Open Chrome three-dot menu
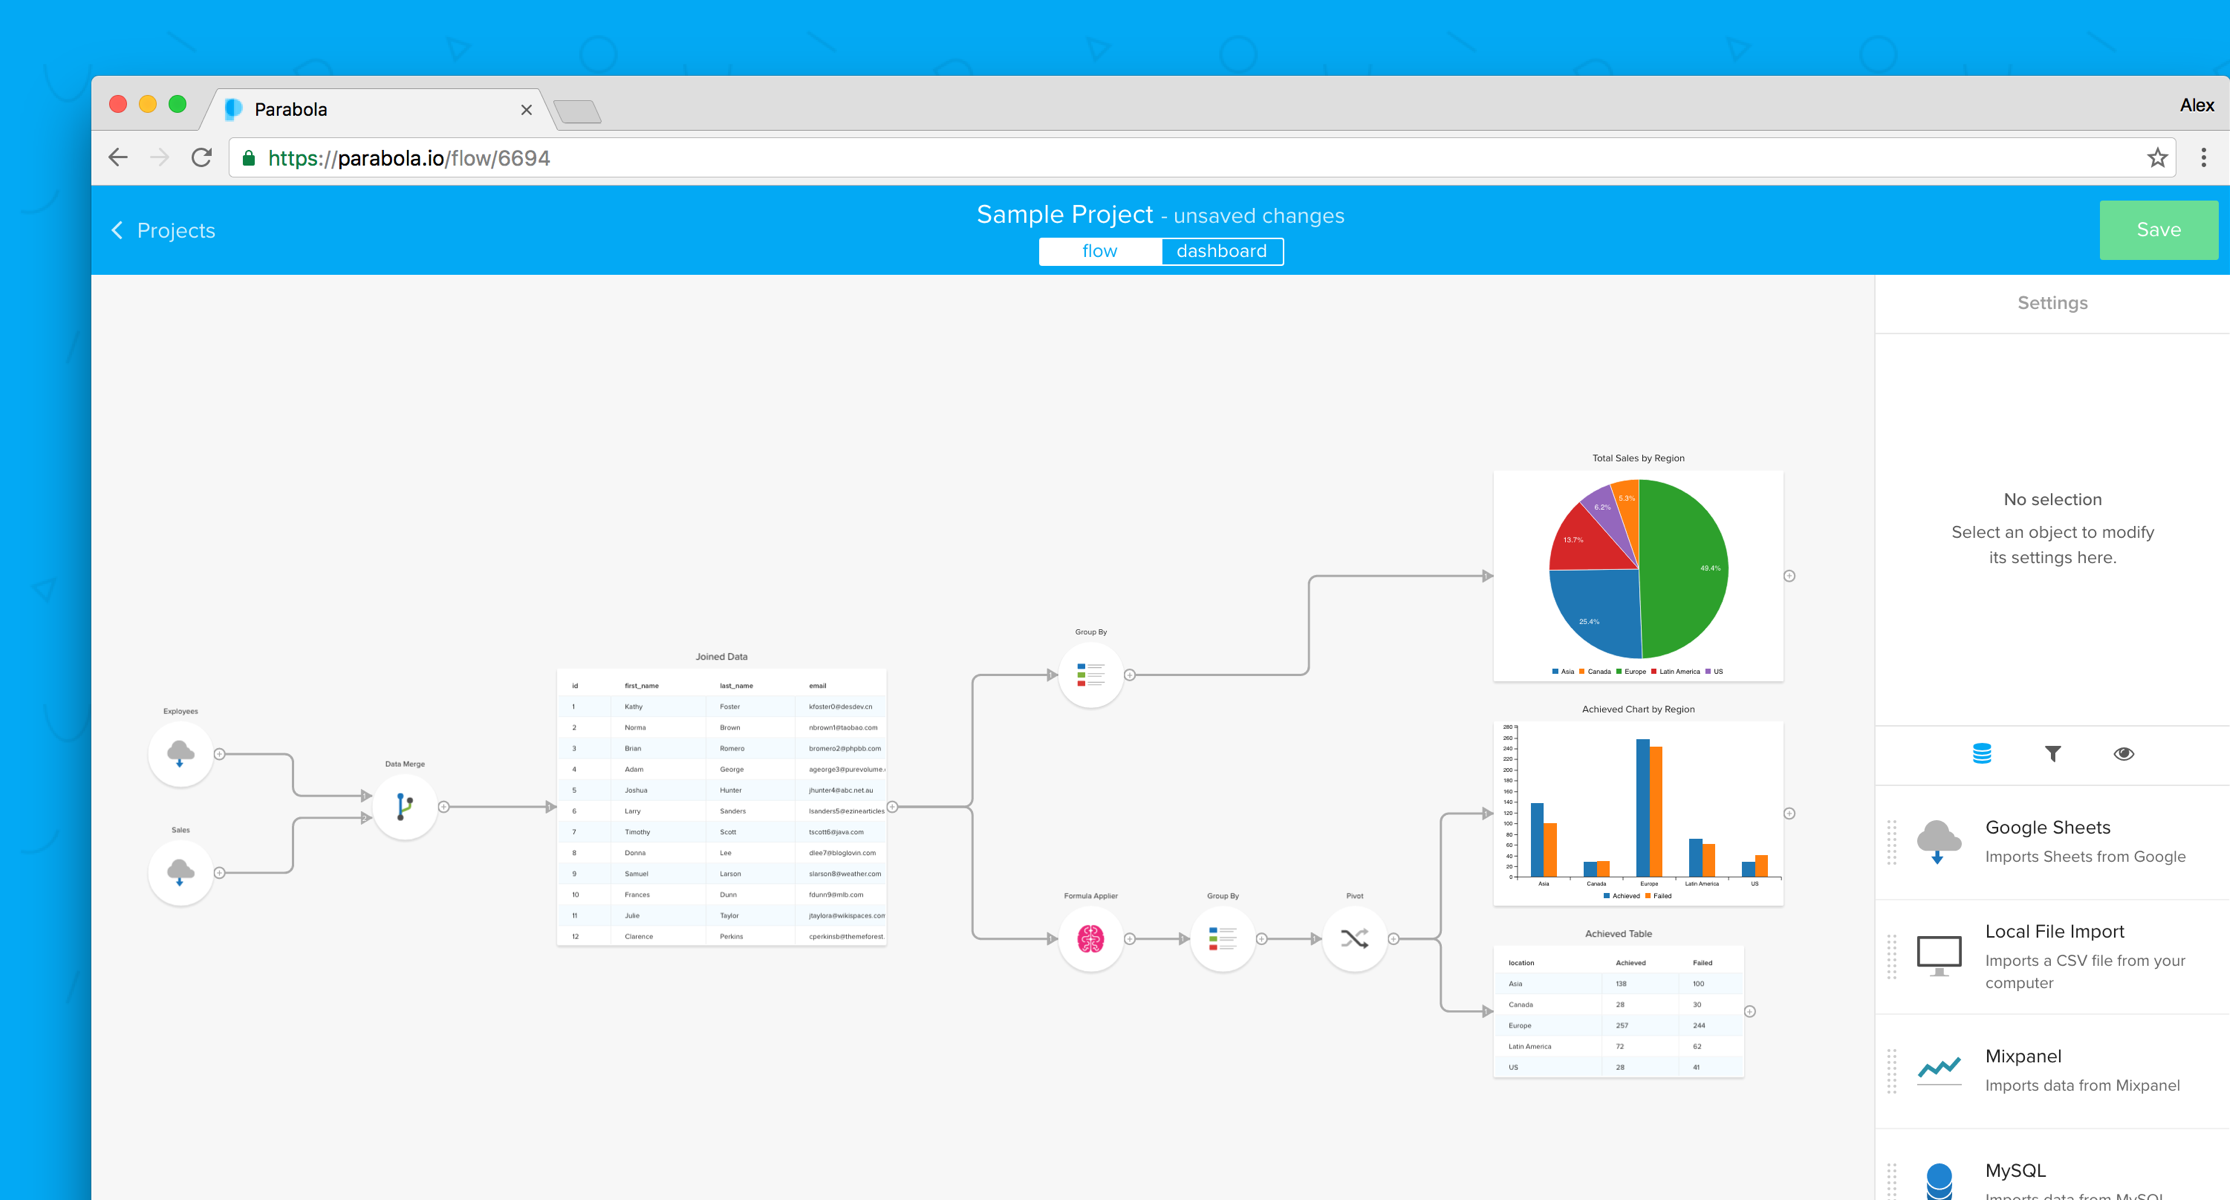 tap(2203, 158)
